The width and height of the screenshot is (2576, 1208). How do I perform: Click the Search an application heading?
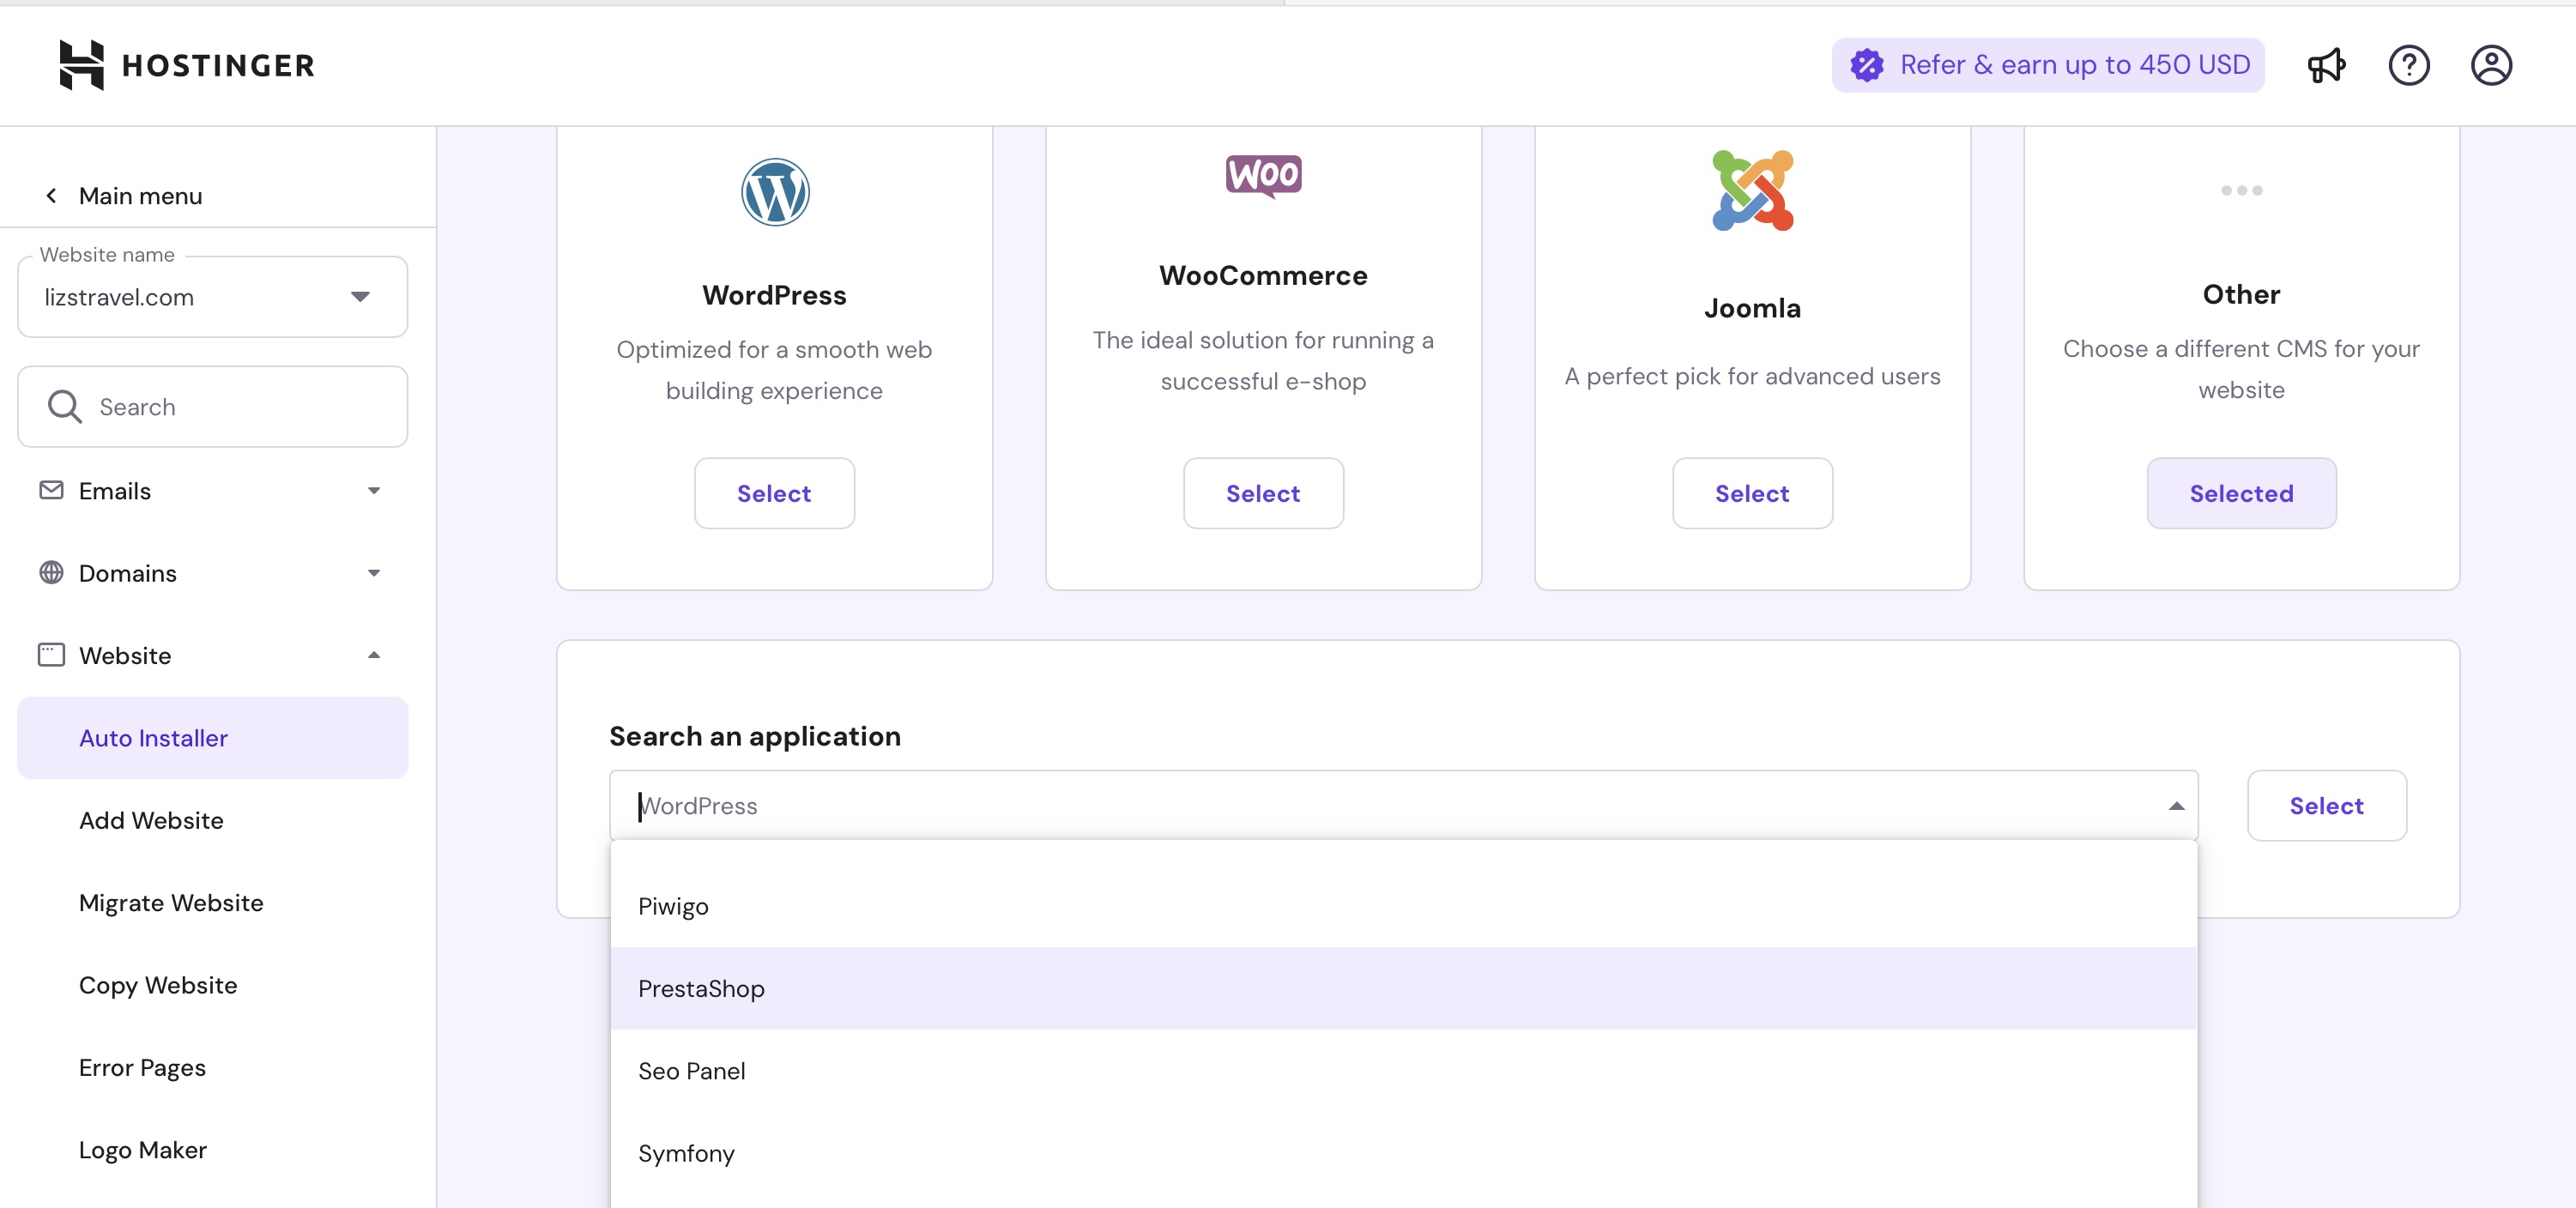click(x=755, y=736)
